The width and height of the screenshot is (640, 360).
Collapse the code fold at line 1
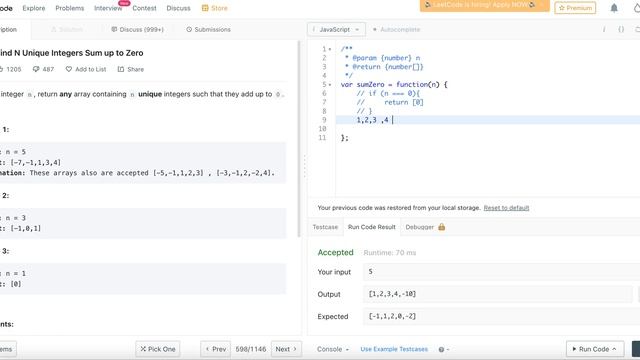click(x=330, y=49)
